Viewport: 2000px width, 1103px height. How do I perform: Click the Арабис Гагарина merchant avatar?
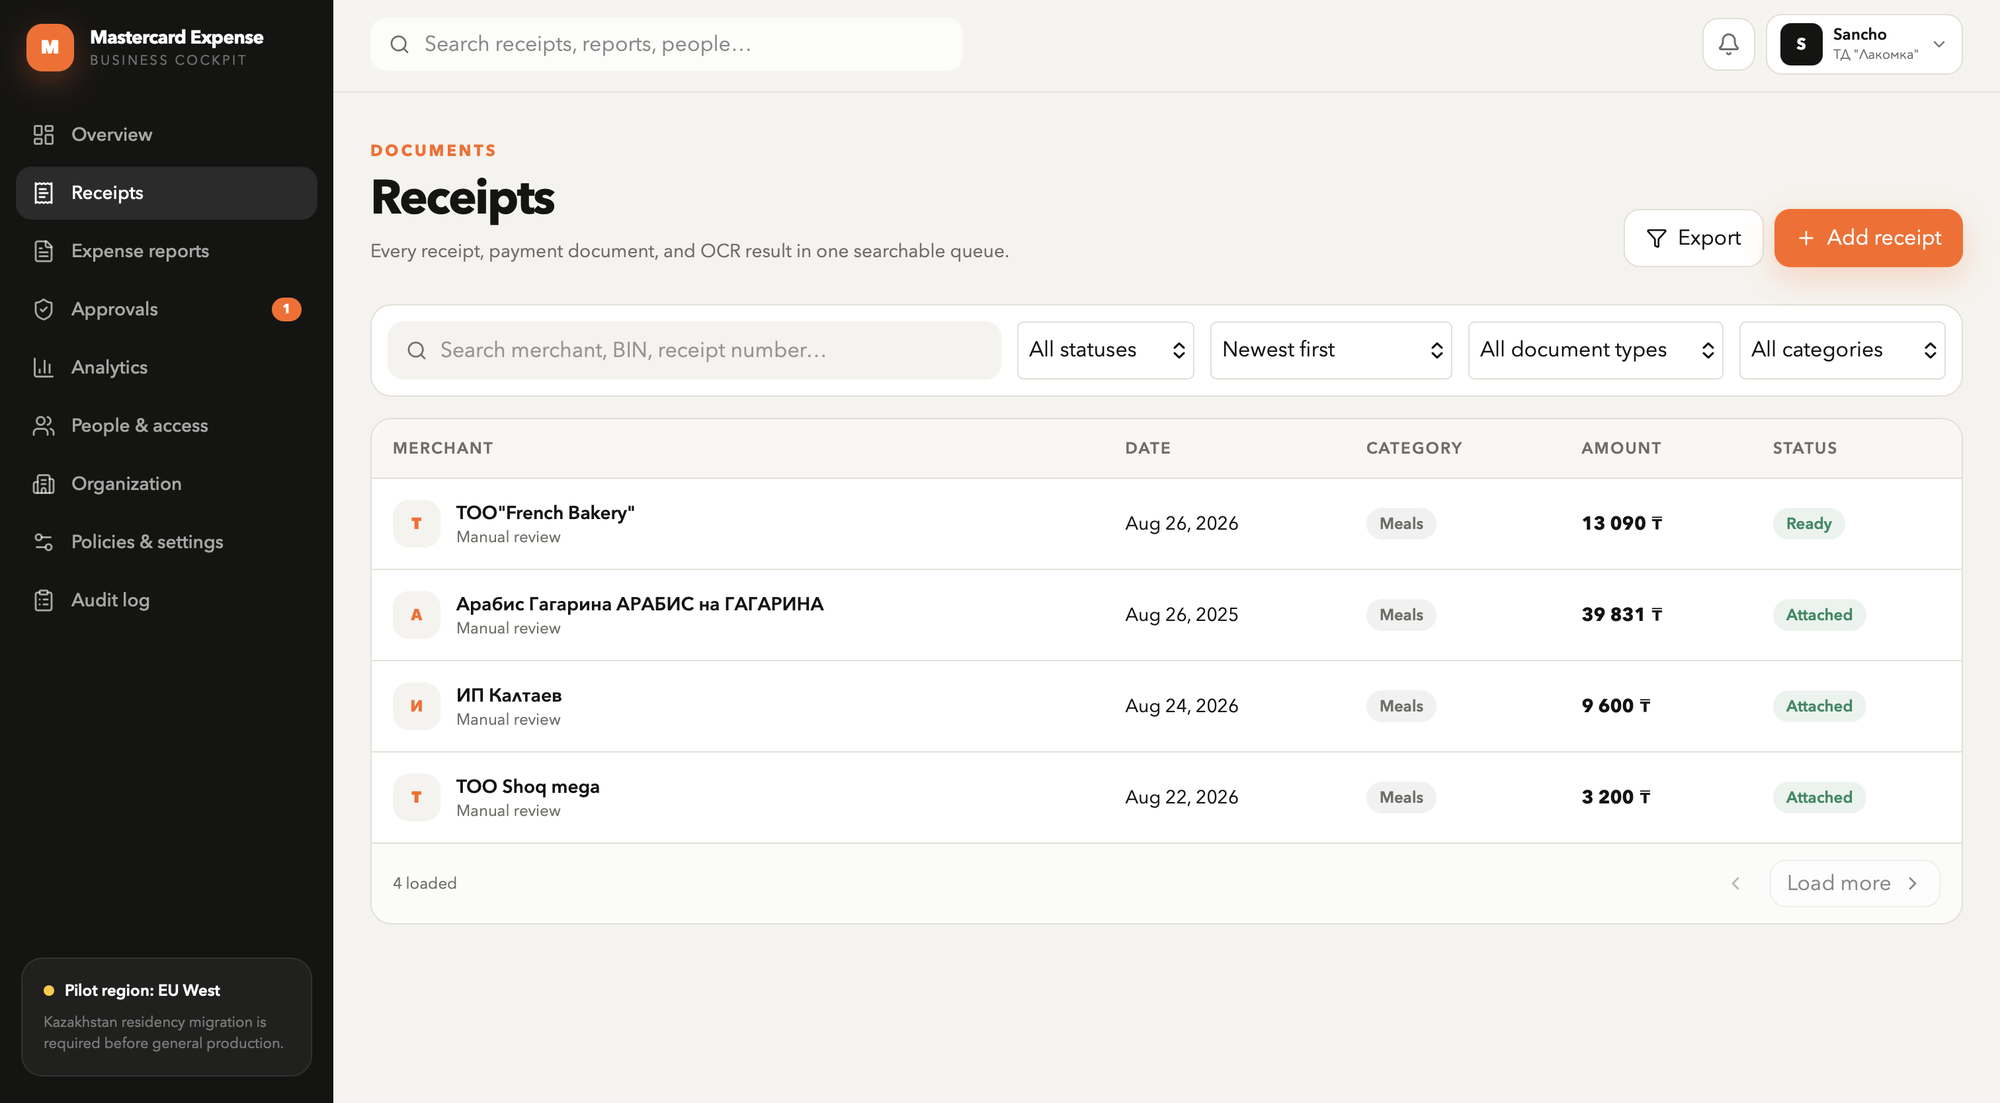416,615
